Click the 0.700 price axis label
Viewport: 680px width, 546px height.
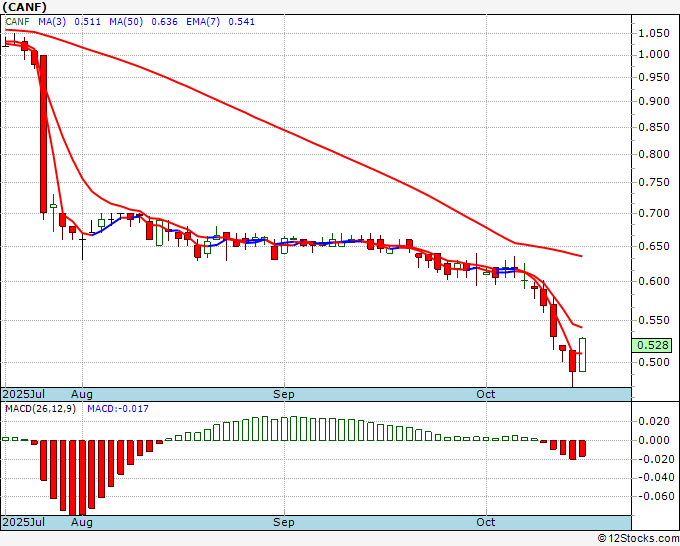coord(654,213)
